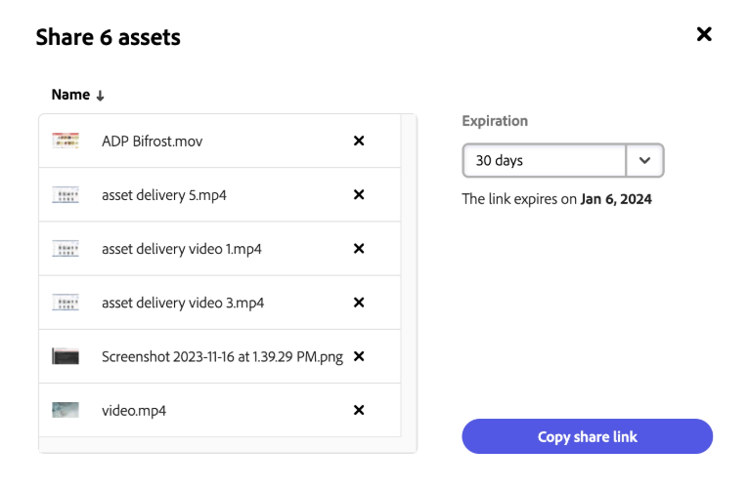Toggle Name column sort arrow
The image size is (750, 488).
(x=100, y=96)
